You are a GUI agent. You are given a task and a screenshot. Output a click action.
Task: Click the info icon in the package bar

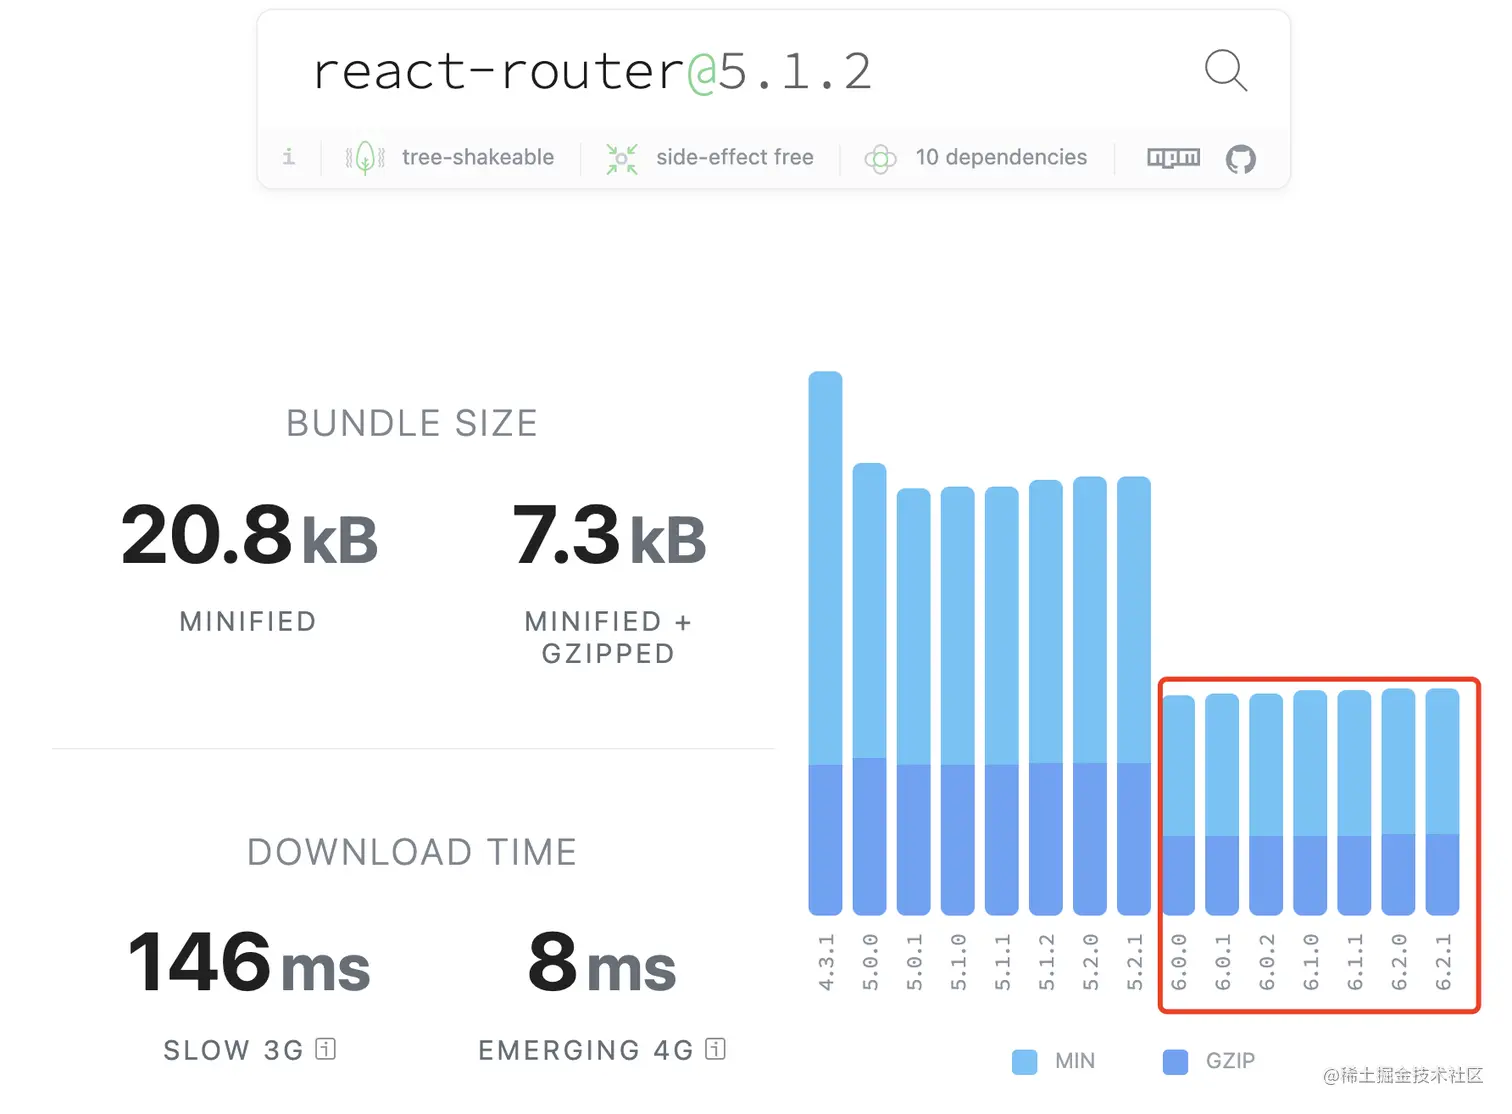pos(289,156)
